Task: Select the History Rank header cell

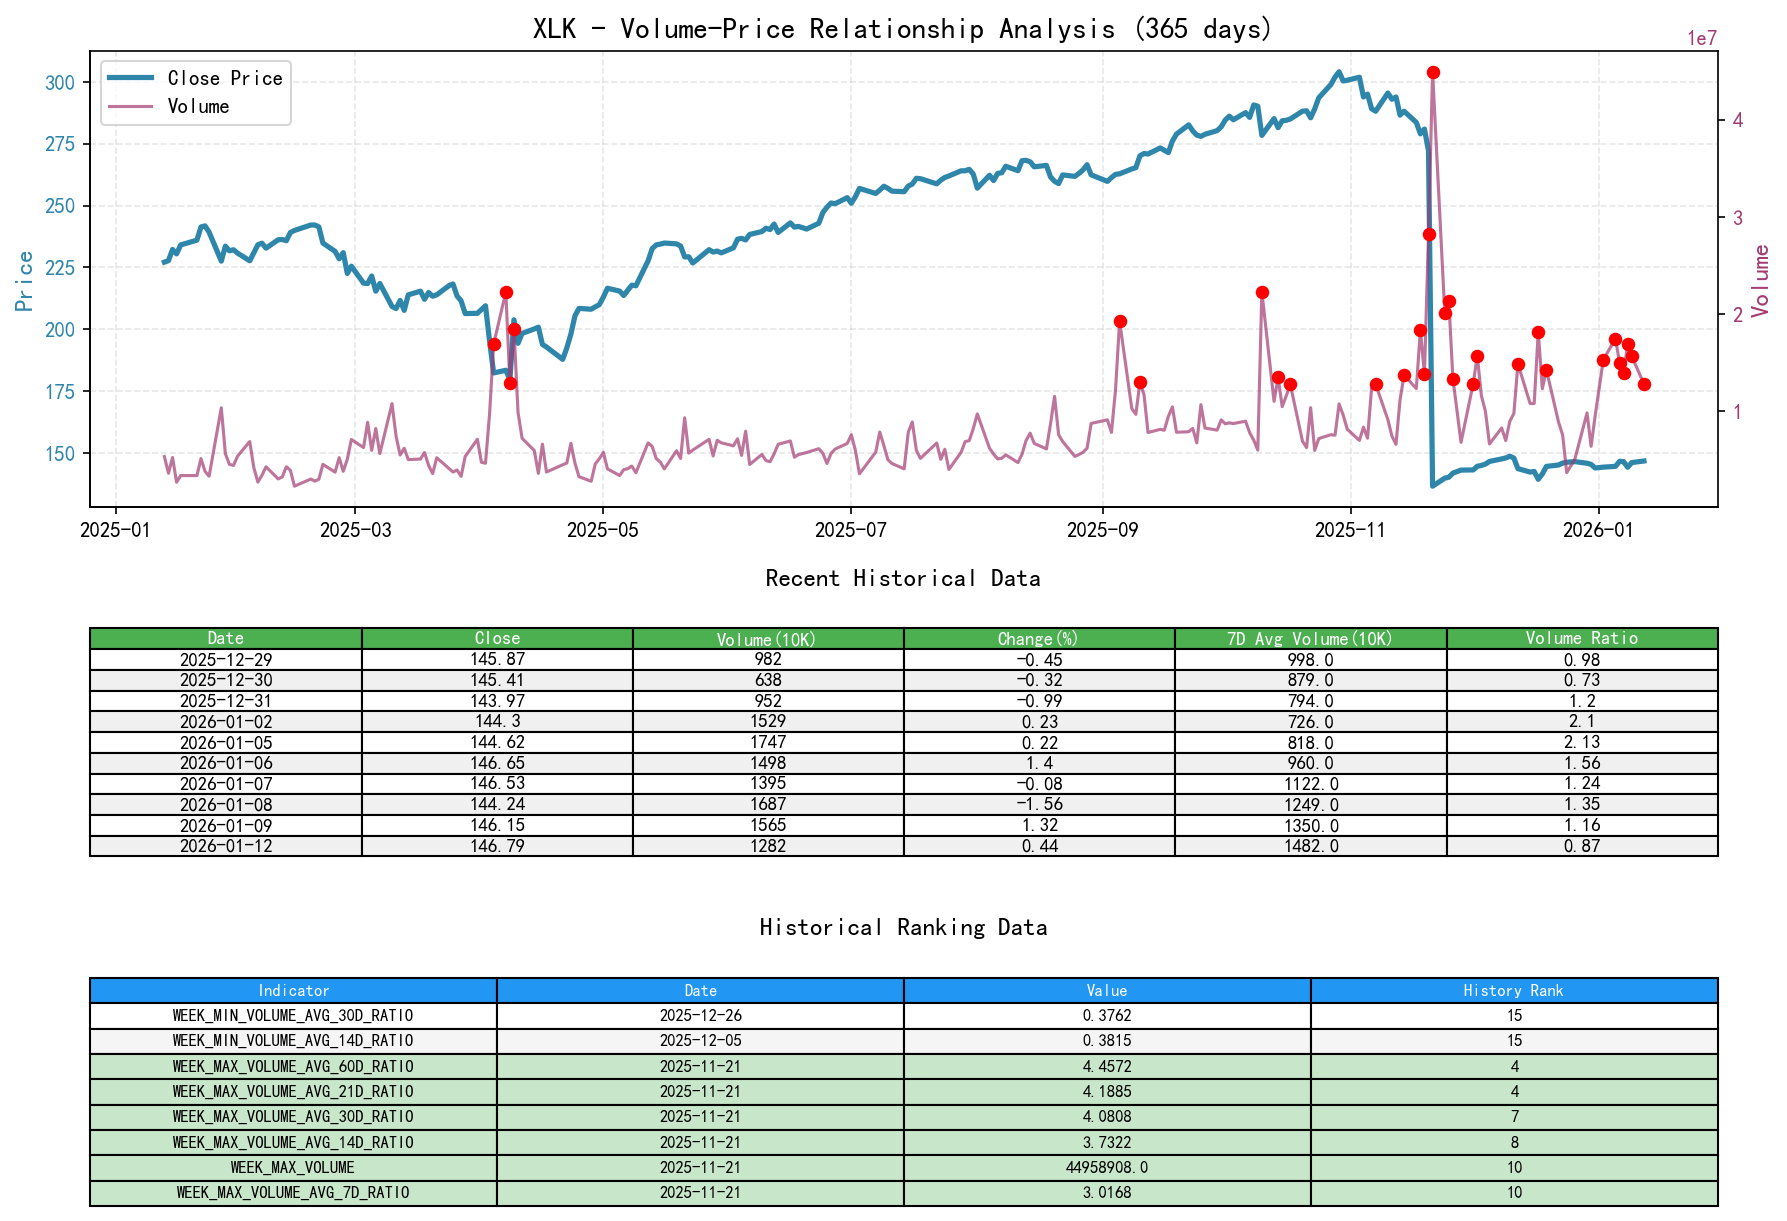Action: click(x=1513, y=990)
